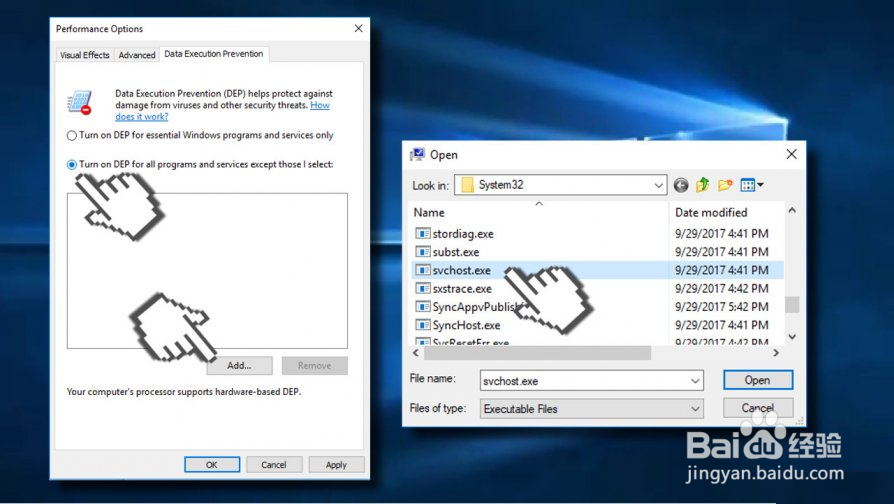The width and height of the screenshot is (894, 504).
Task: Click the Add... button
Action: coord(239,365)
